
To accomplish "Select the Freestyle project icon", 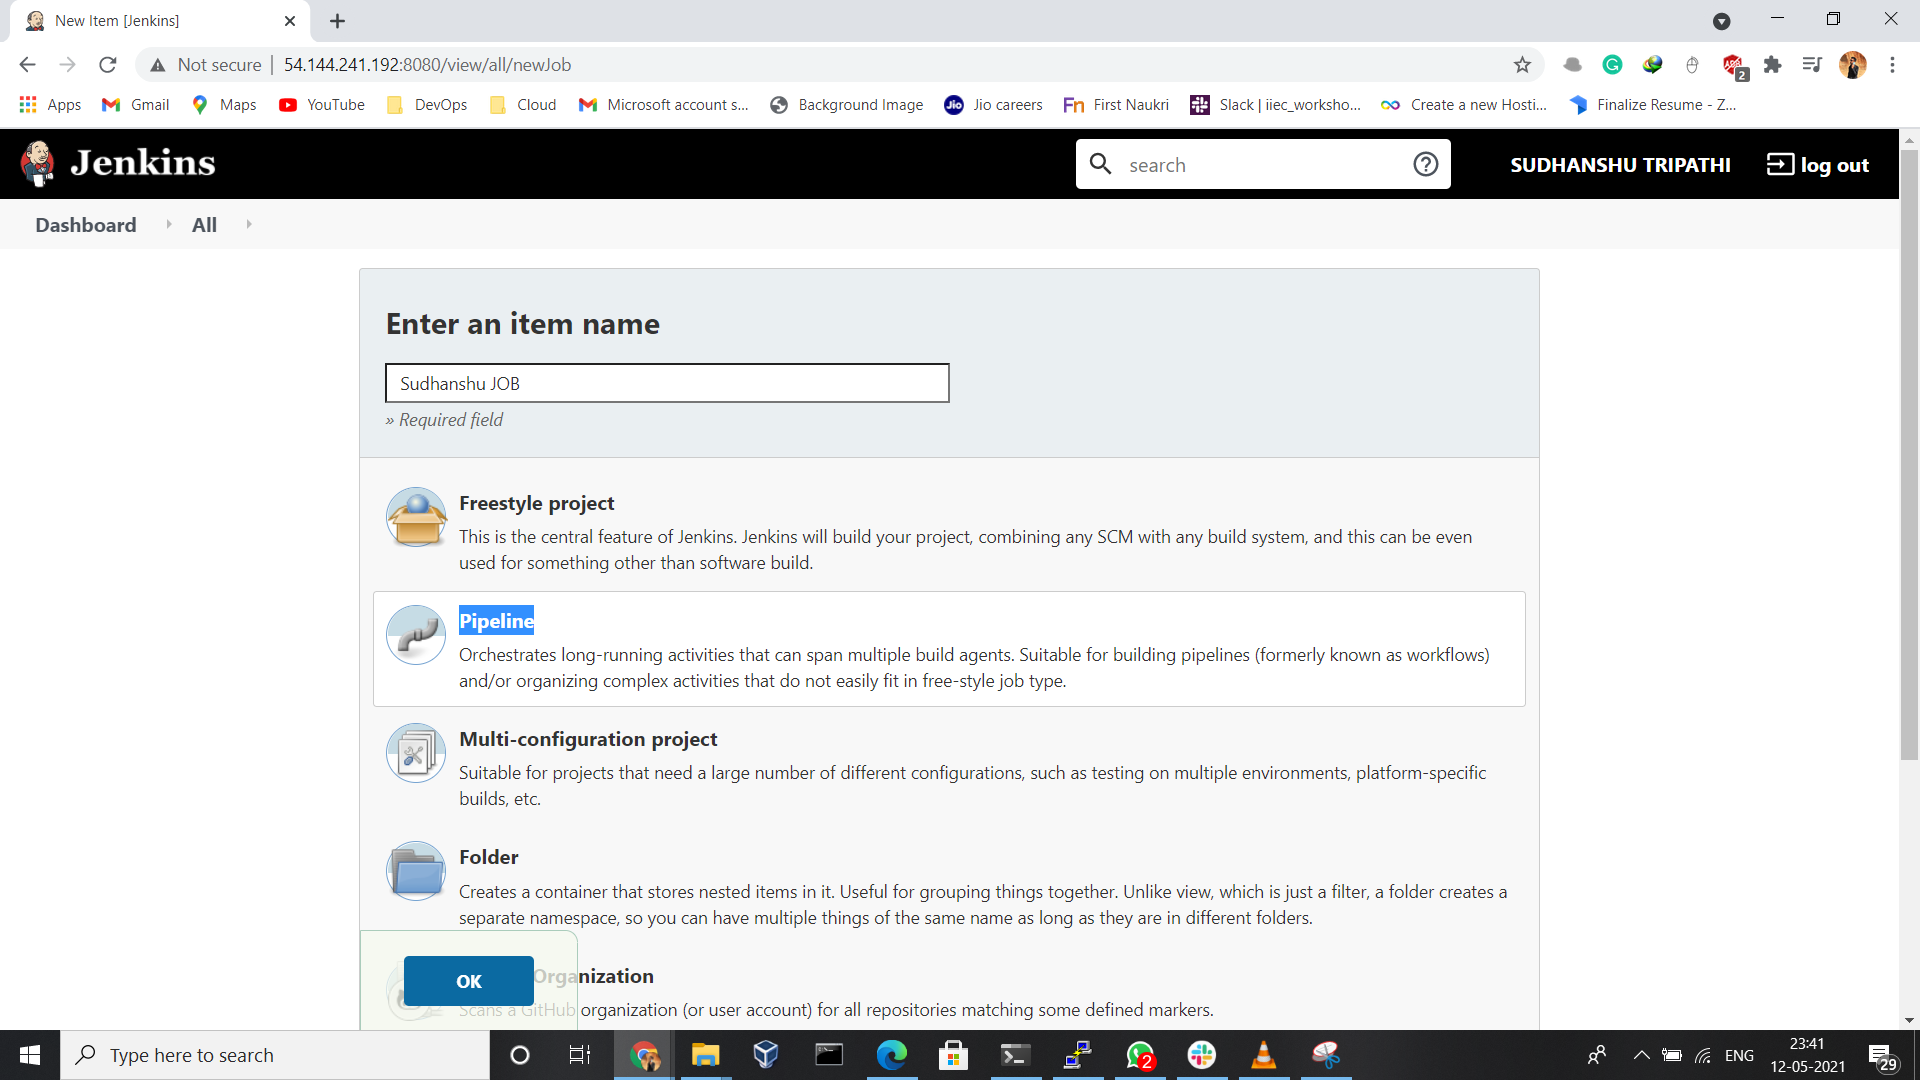I will (x=415, y=517).
